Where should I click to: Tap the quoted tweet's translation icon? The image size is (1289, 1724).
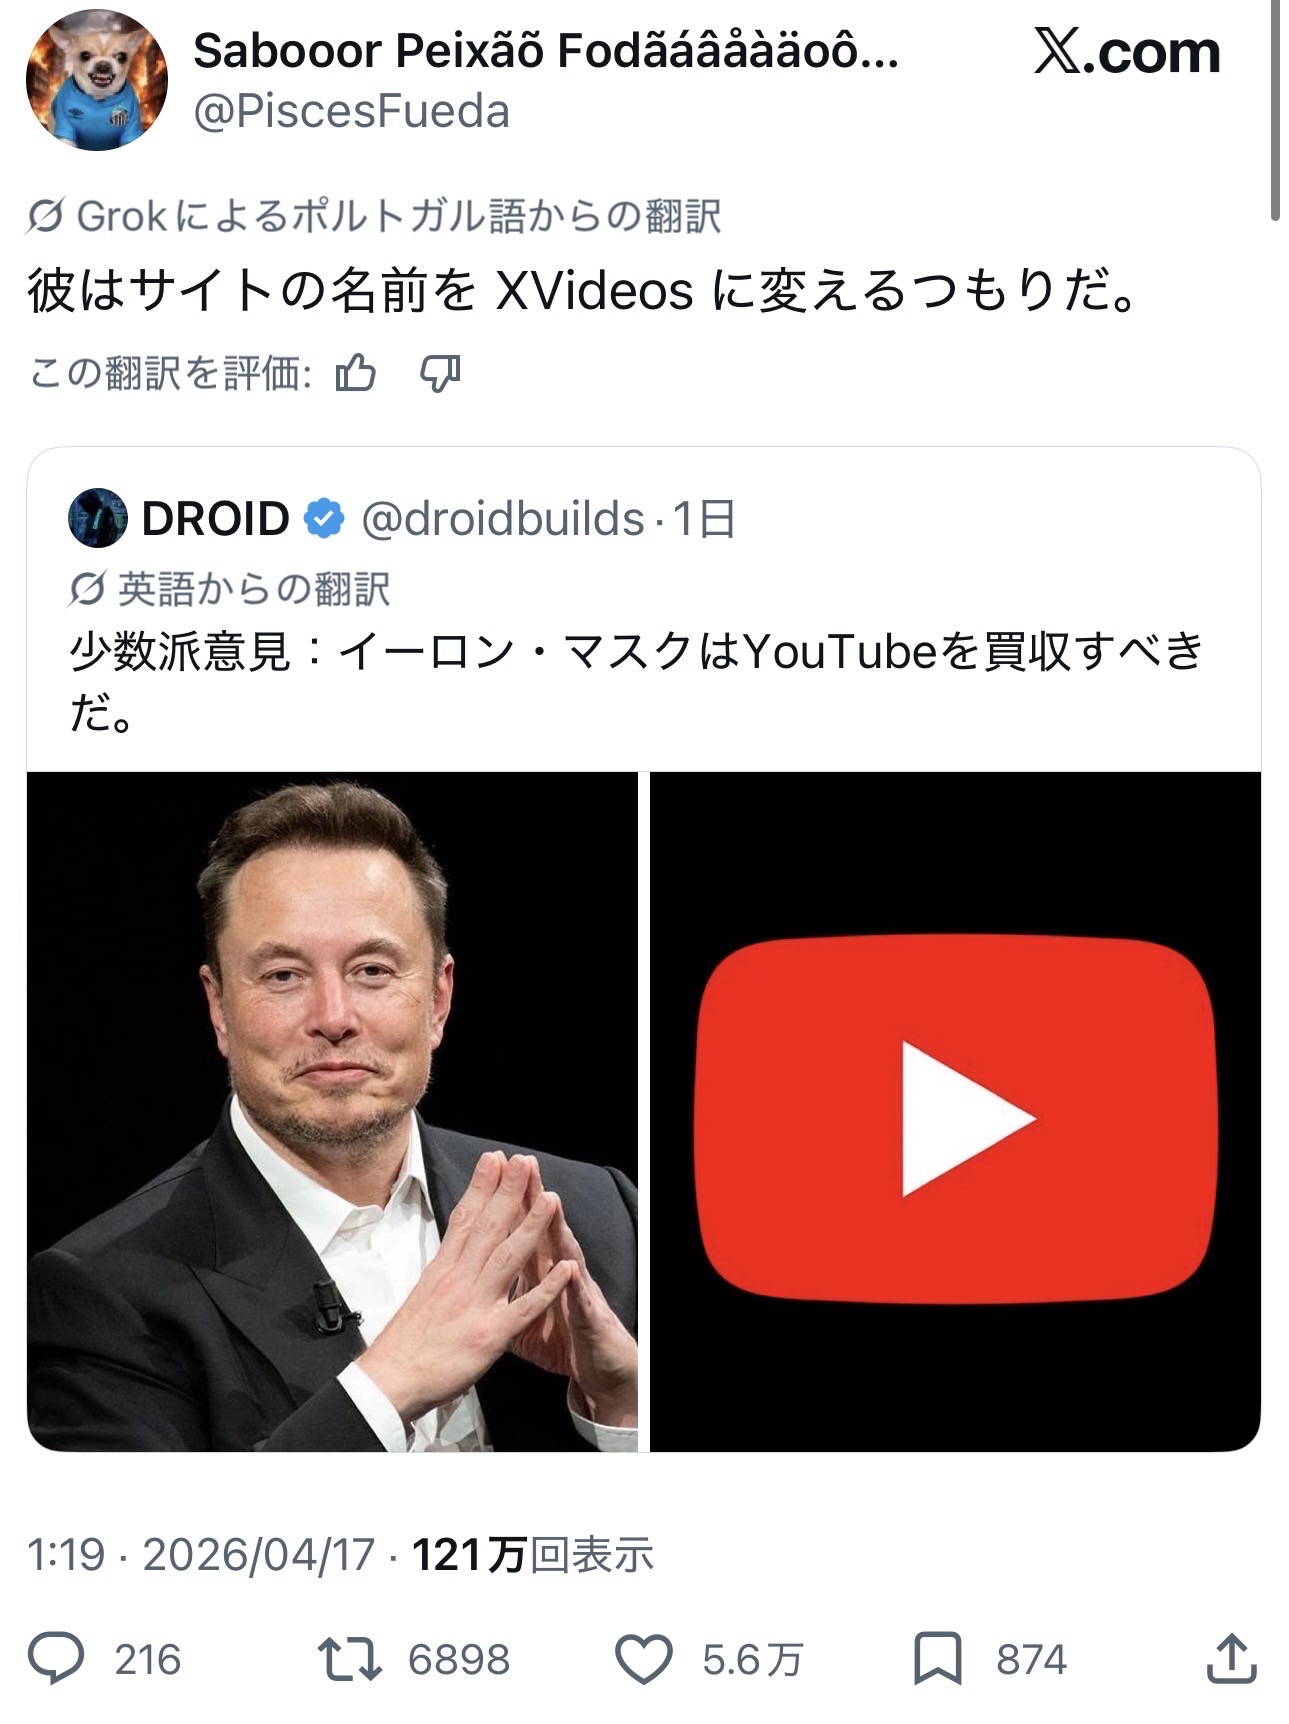pyautogui.click(x=87, y=590)
